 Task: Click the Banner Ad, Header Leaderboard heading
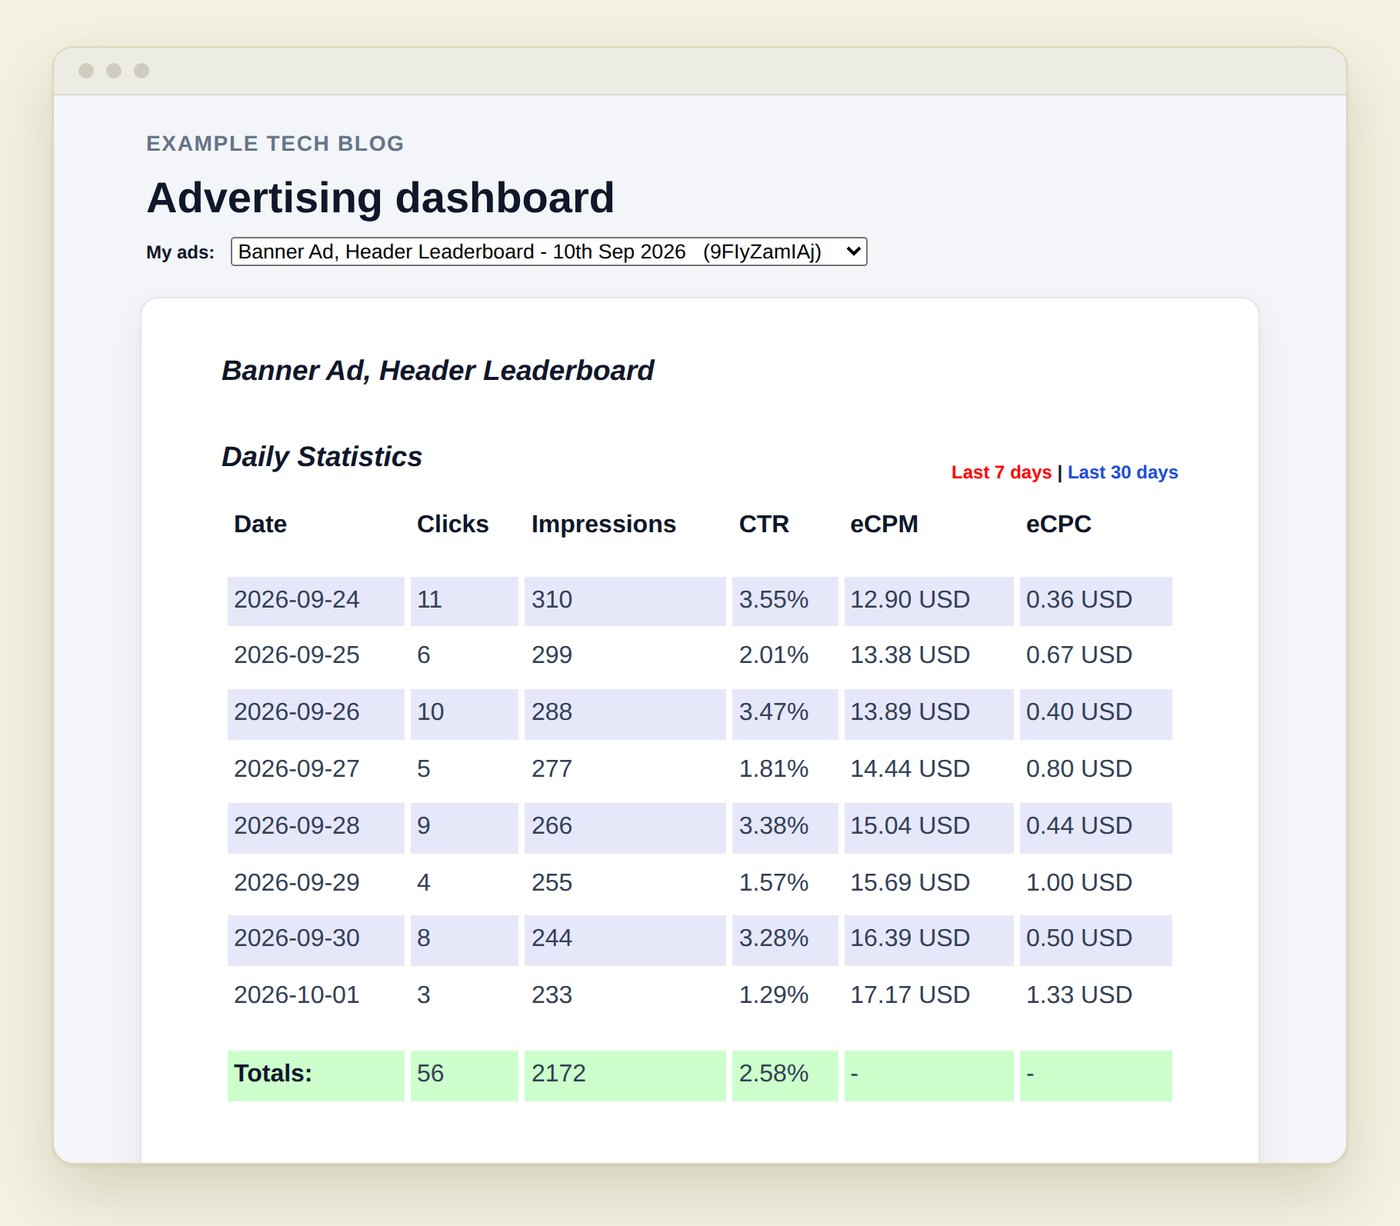click(x=437, y=370)
